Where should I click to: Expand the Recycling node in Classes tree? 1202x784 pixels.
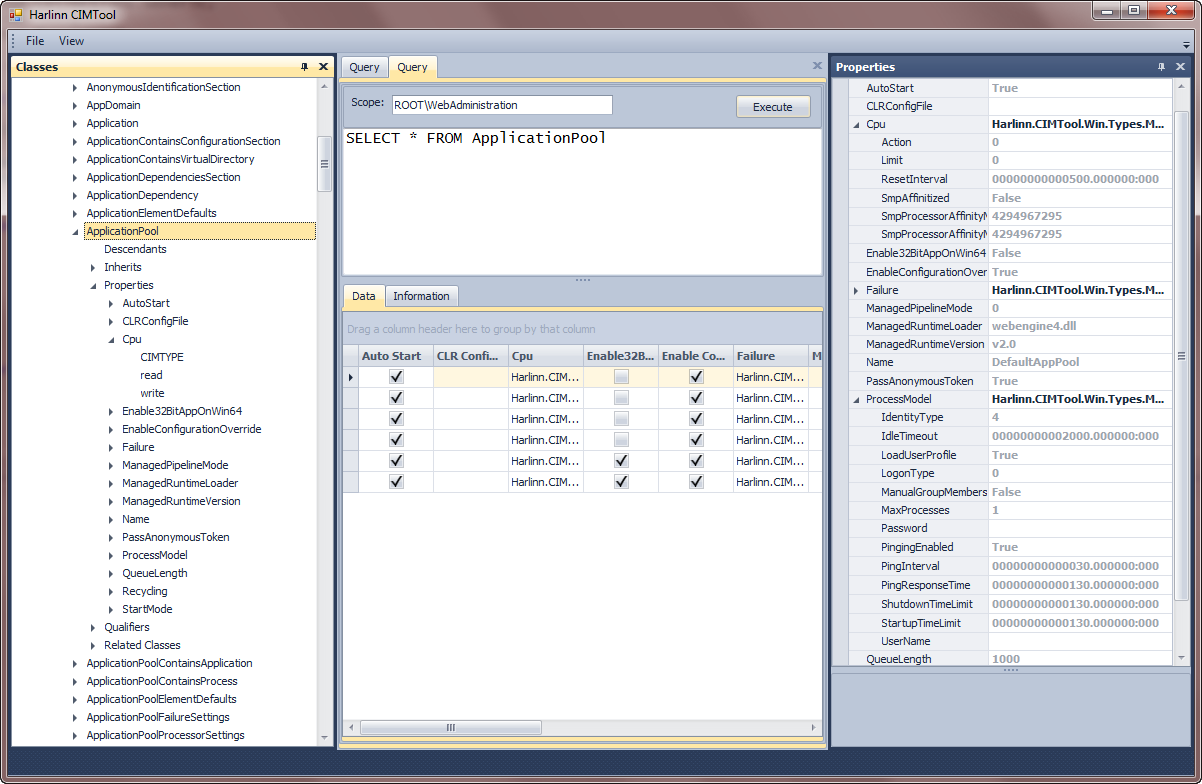[x=111, y=591]
